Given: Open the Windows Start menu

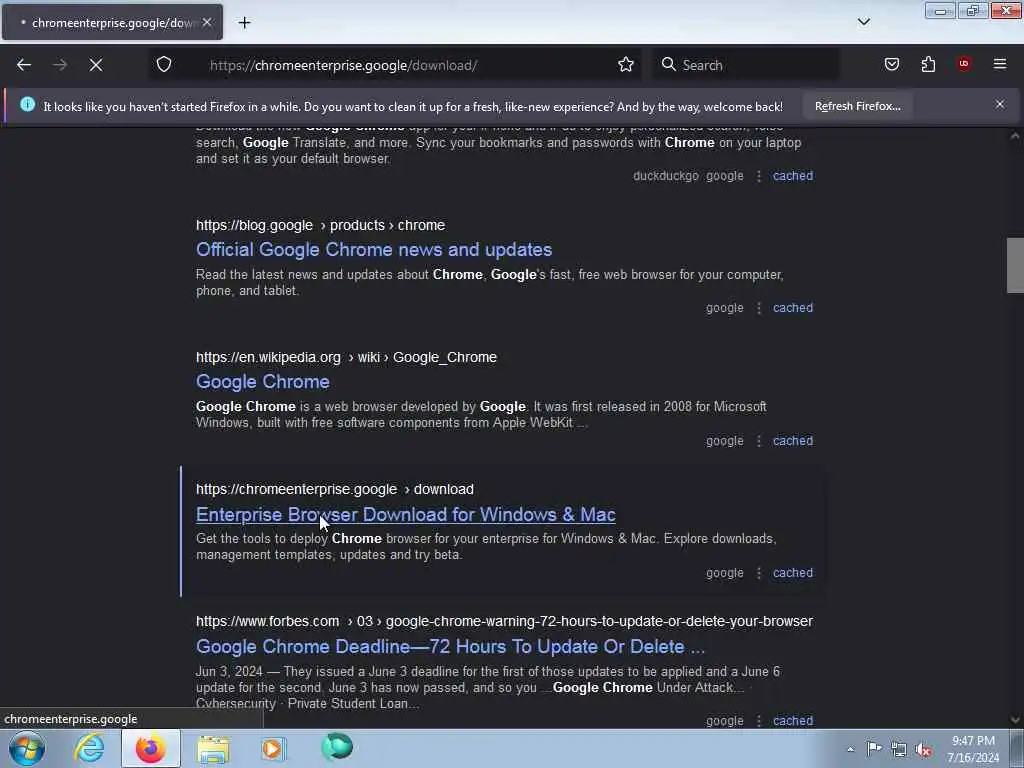Looking at the screenshot, I should 27,748.
